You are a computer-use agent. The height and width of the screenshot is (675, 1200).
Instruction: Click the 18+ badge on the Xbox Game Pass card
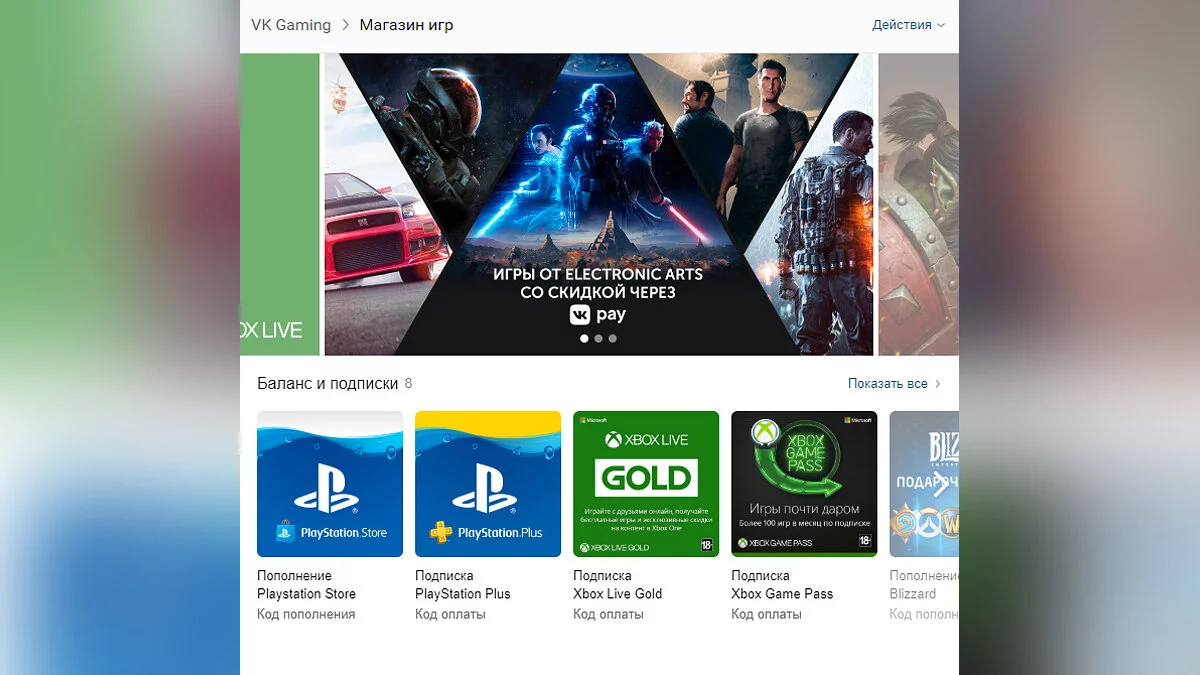pyautogui.click(x=864, y=541)
